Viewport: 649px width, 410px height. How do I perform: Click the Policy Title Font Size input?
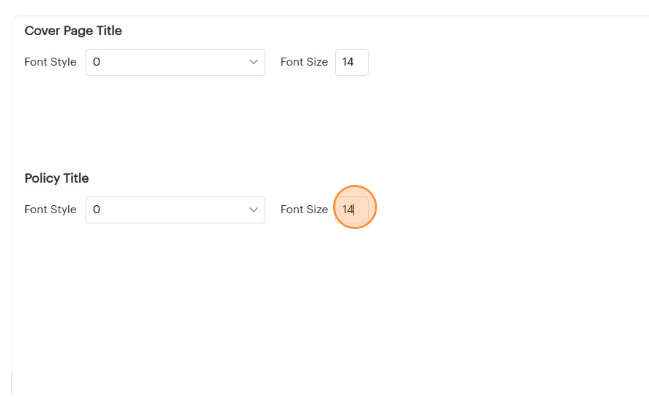[353, 209]
